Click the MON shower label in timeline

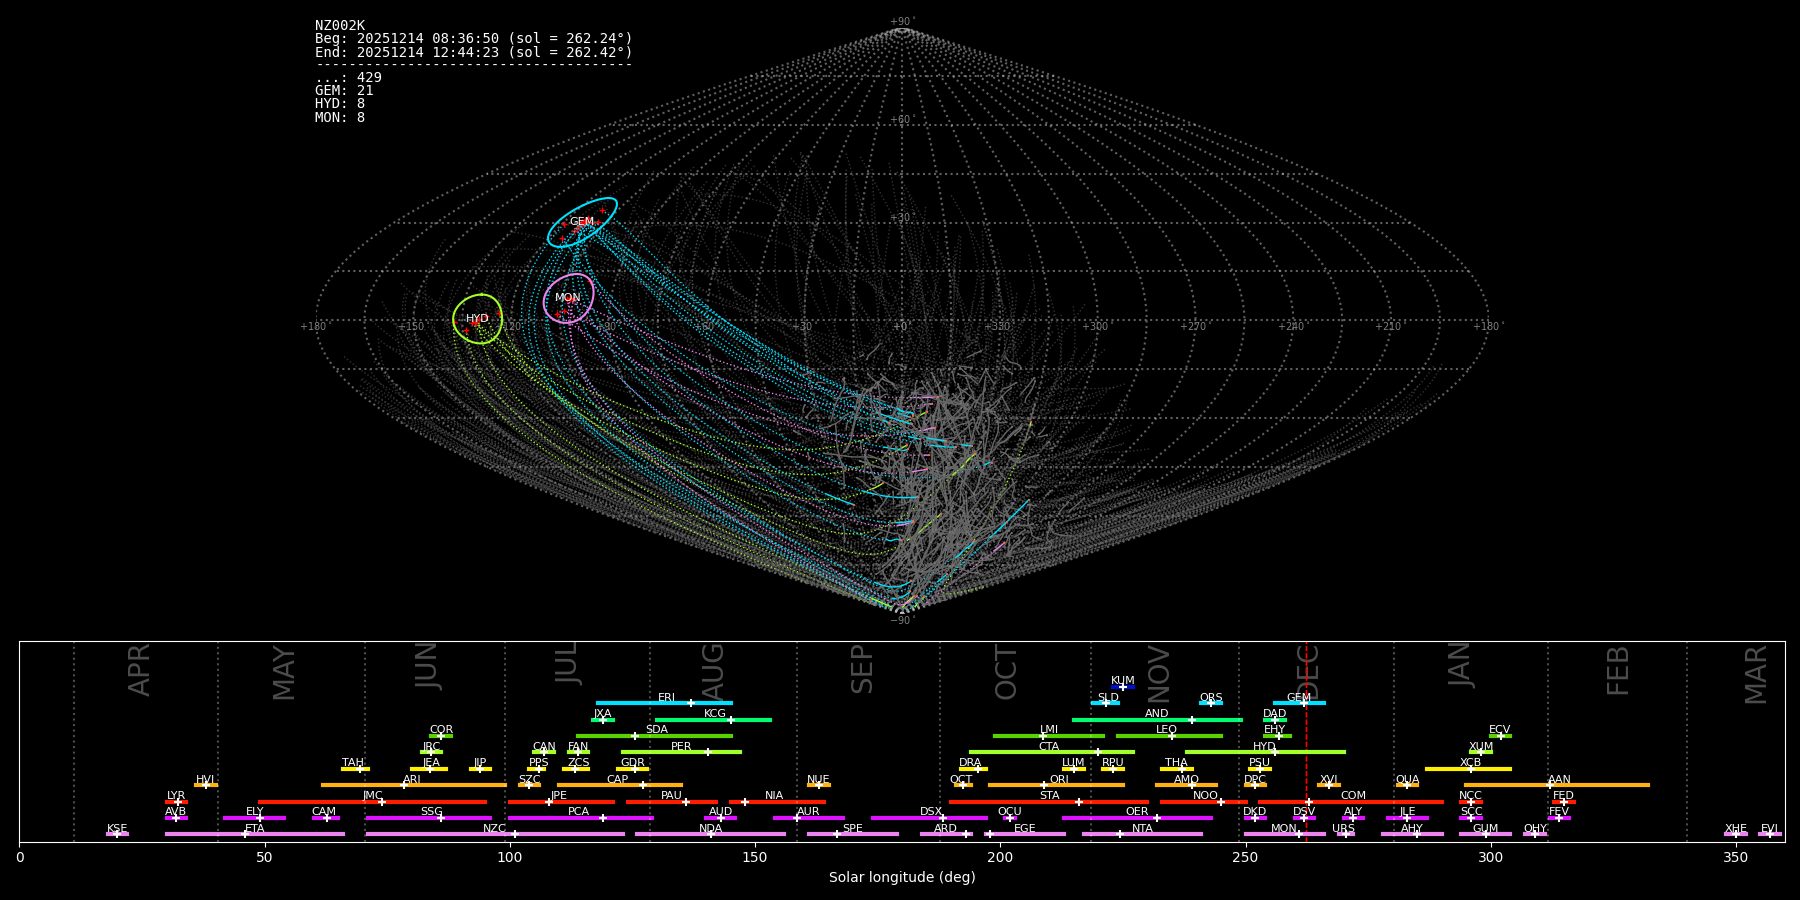[1284, 829]
